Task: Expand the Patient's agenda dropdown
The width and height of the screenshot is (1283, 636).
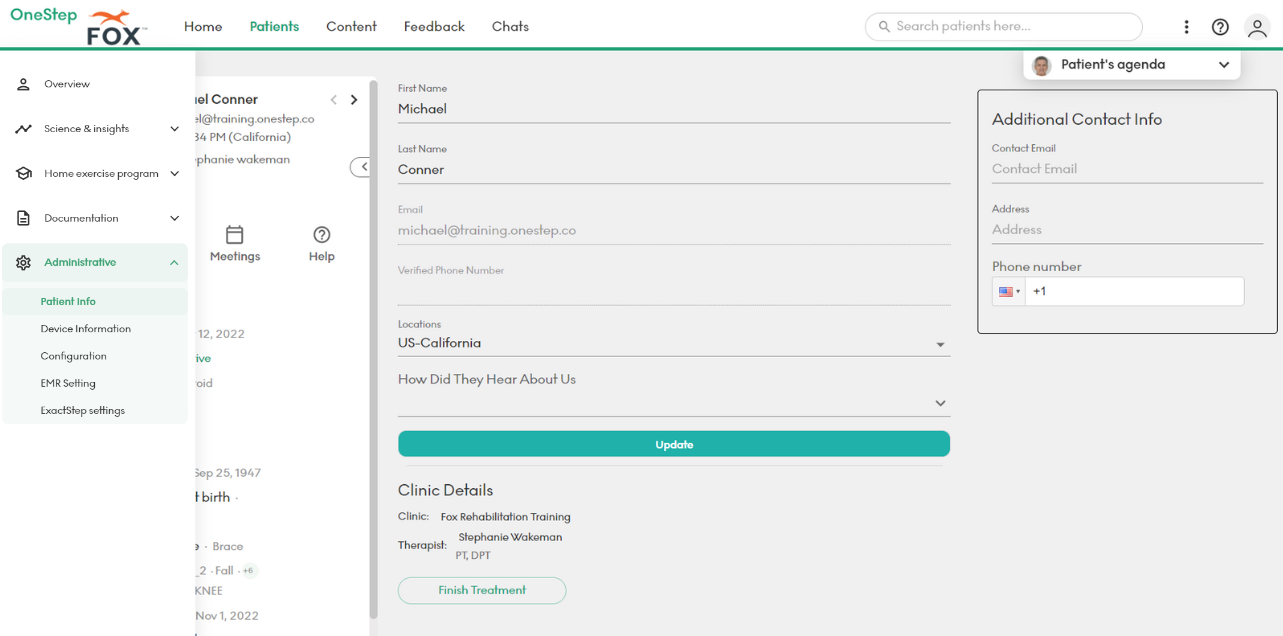Action: (1224, 65)
